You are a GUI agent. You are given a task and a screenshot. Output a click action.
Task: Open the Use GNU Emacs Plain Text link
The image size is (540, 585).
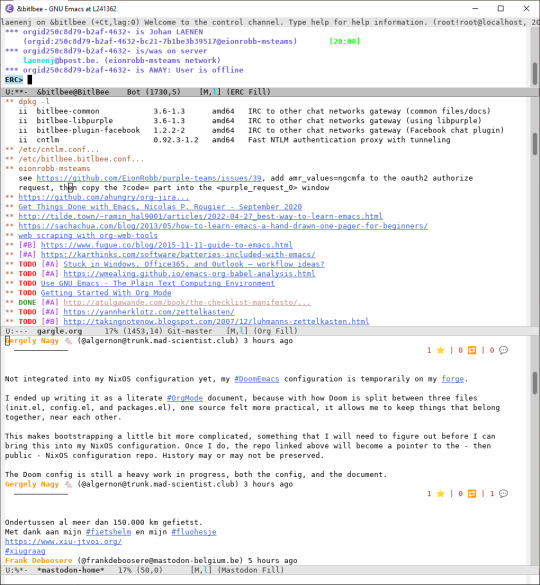point(158,283)
